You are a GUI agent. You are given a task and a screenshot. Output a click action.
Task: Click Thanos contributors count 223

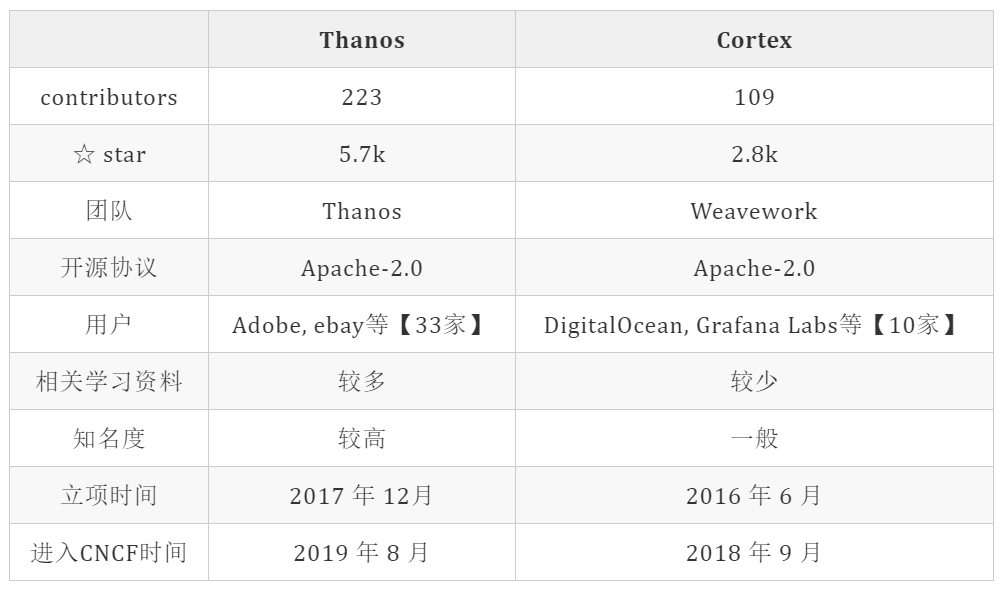pos(362,97)
